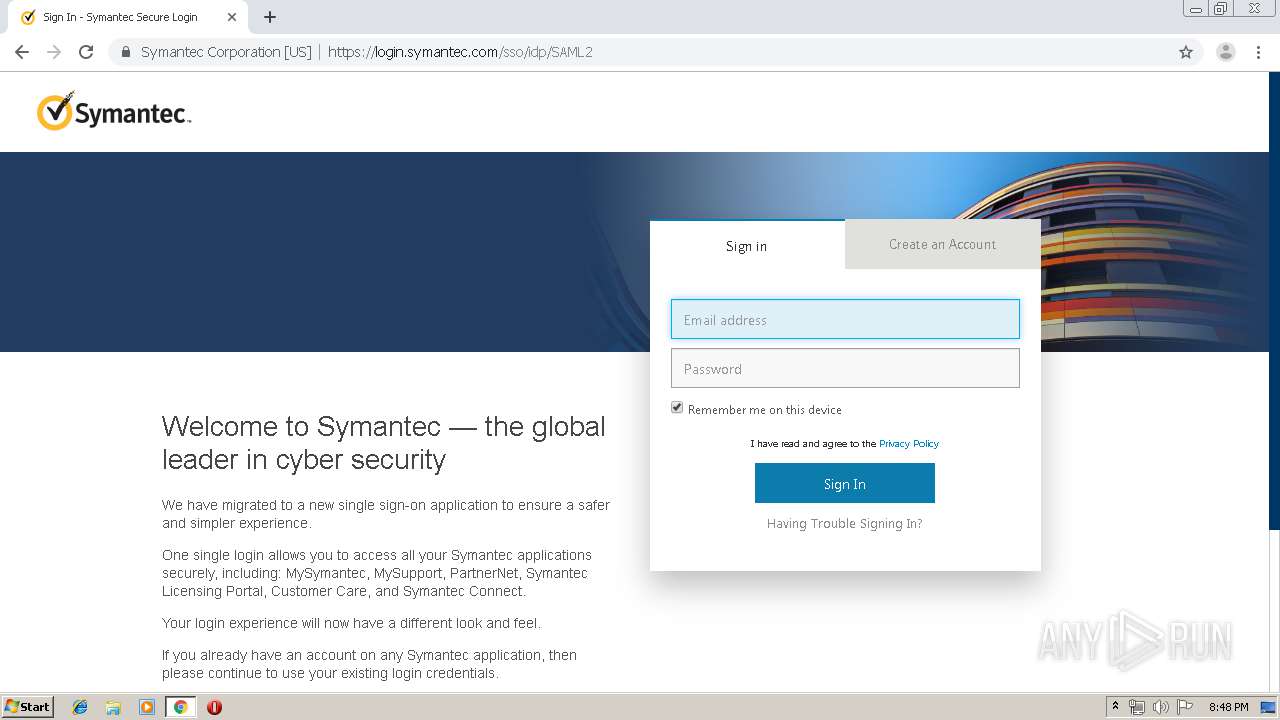Click the network tray icon
This screenshot has width=1280, height=720.
click(x=1137, y=707)
